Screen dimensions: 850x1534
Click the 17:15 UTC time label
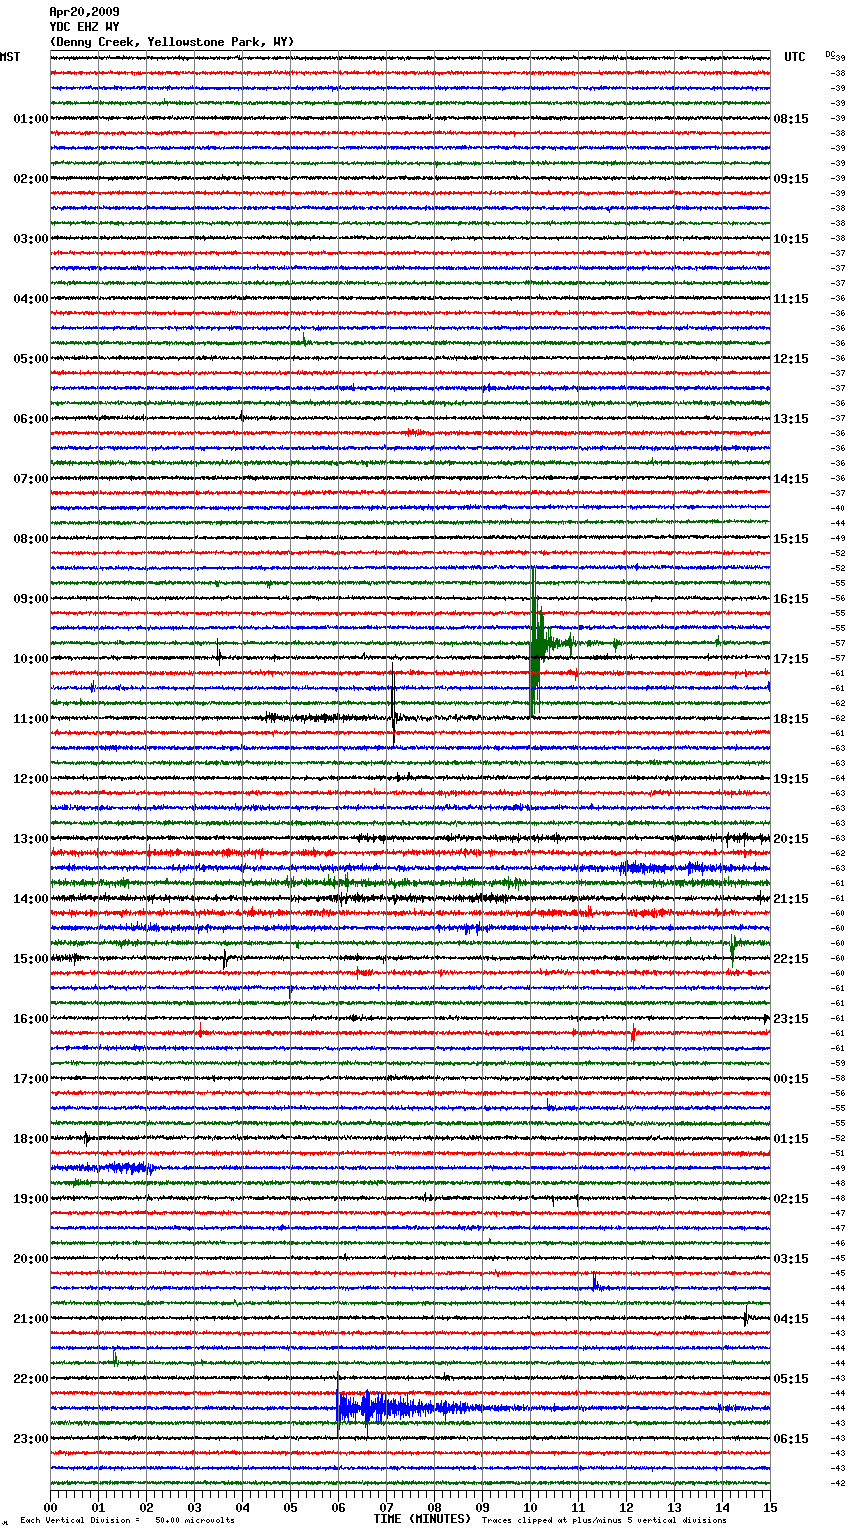click(791, 659)
